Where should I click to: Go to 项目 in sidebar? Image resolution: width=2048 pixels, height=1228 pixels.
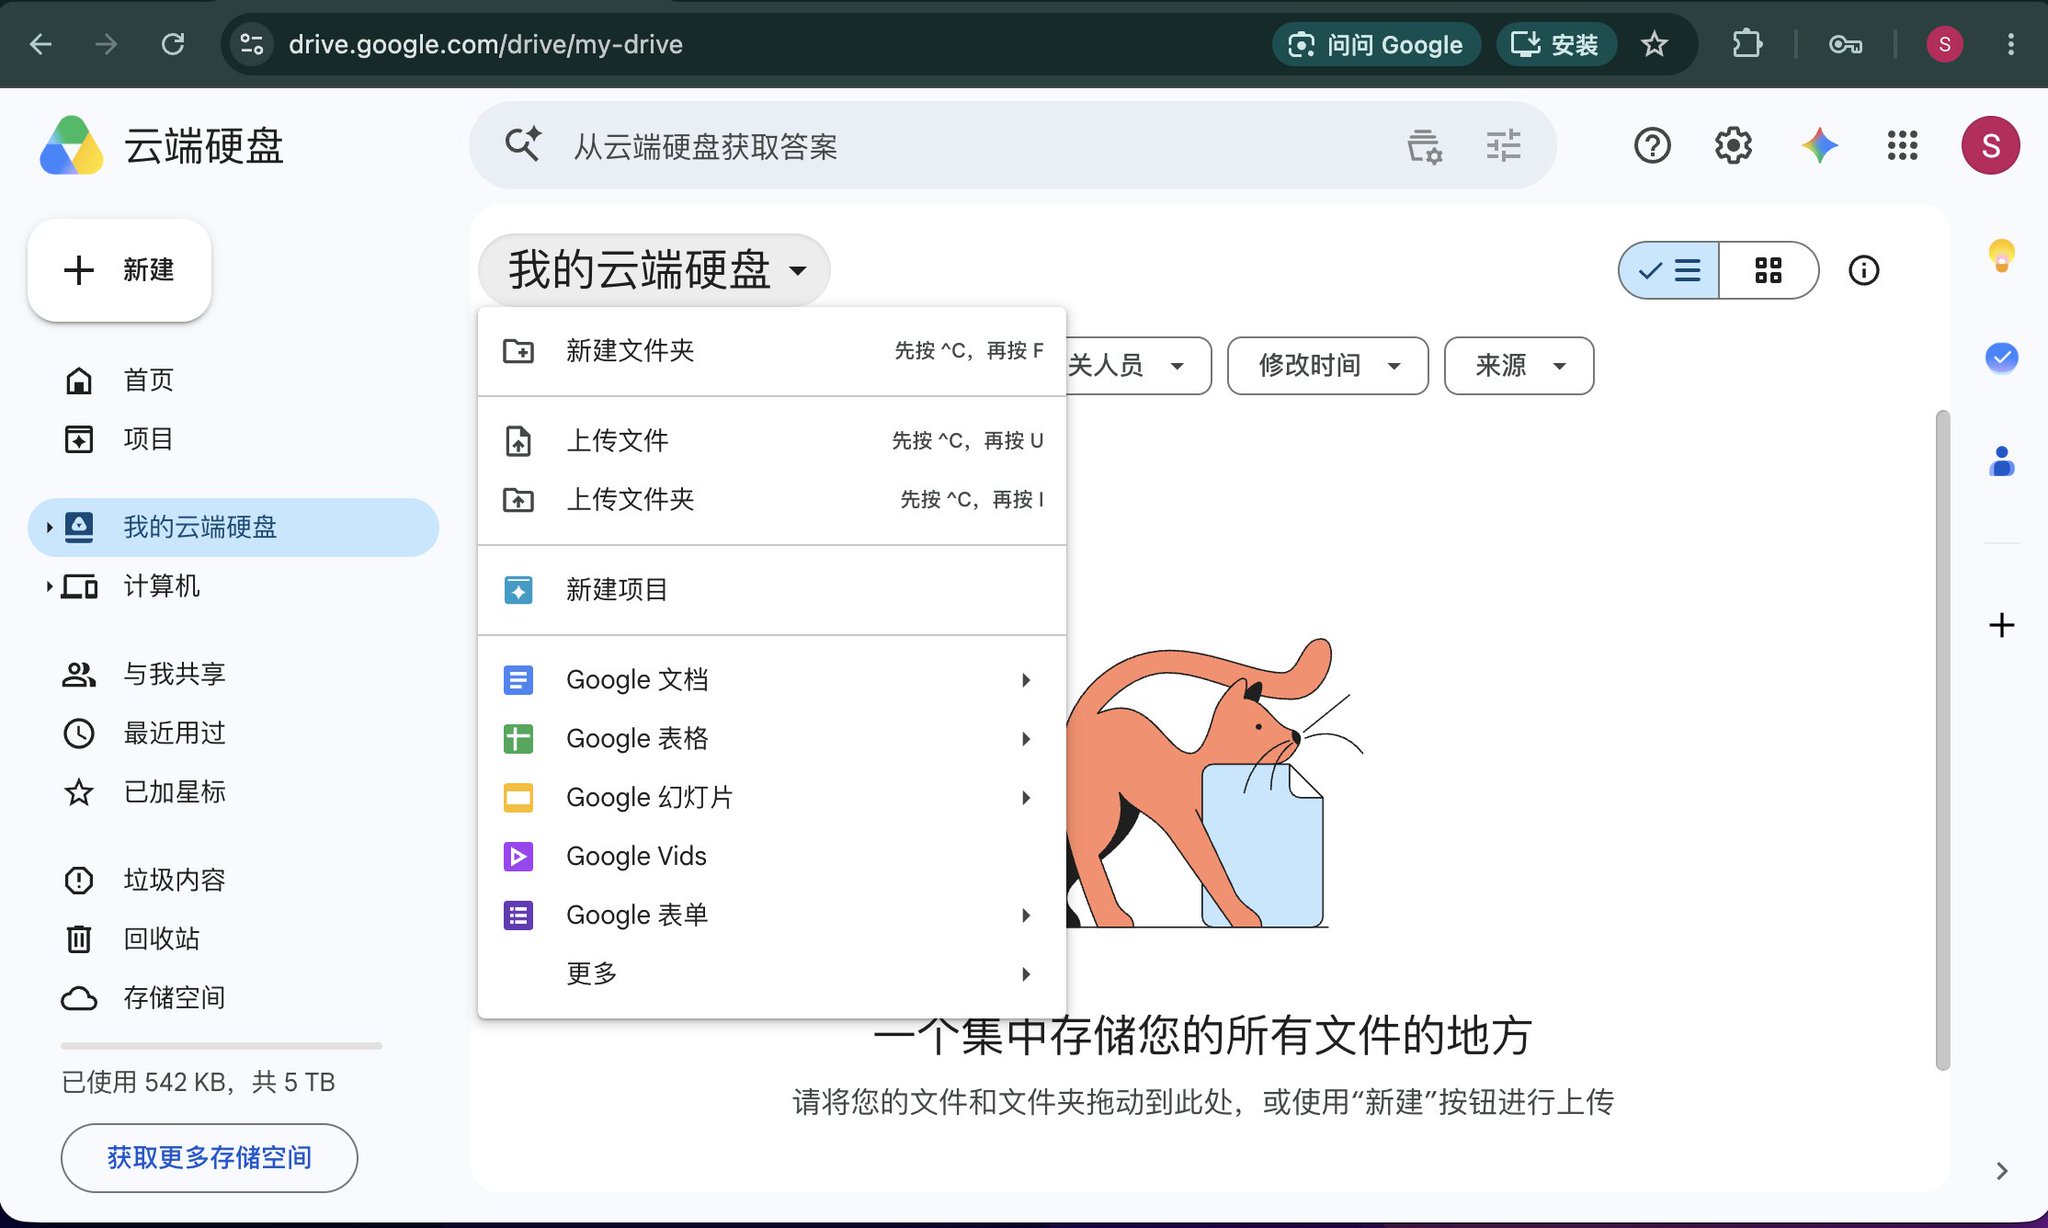[233, 439]
